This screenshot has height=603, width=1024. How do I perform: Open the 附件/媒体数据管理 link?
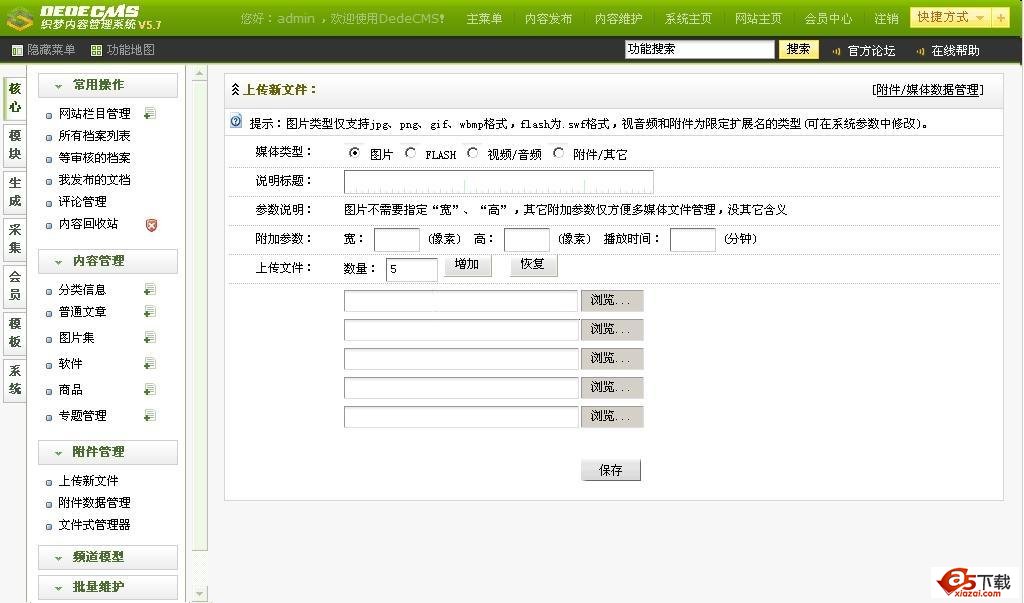click(928, 90)
